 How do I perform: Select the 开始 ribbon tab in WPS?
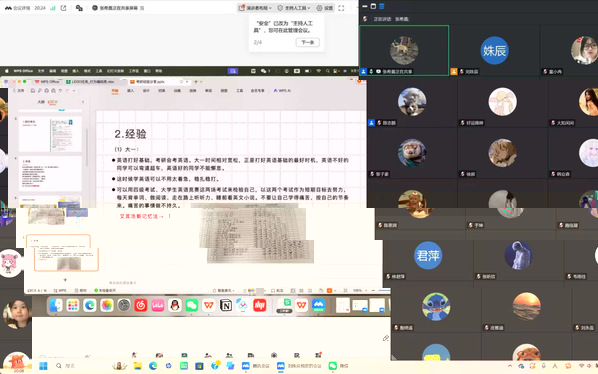click(x=115, y=91)
